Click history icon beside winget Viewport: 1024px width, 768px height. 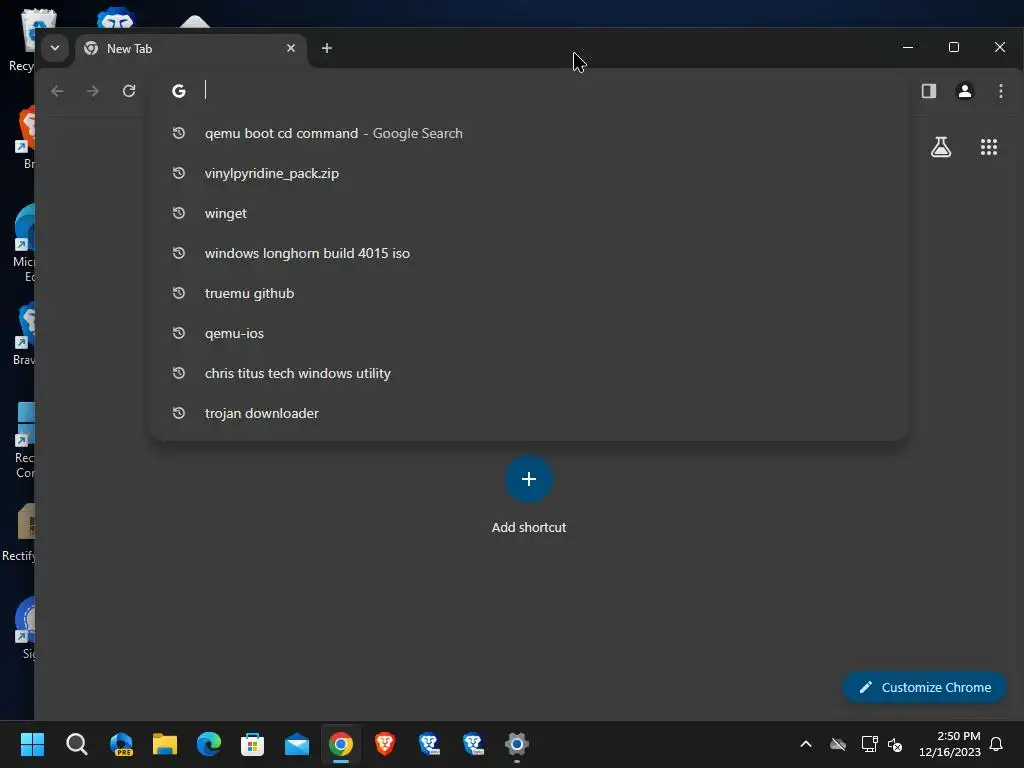tap(178, 213)
